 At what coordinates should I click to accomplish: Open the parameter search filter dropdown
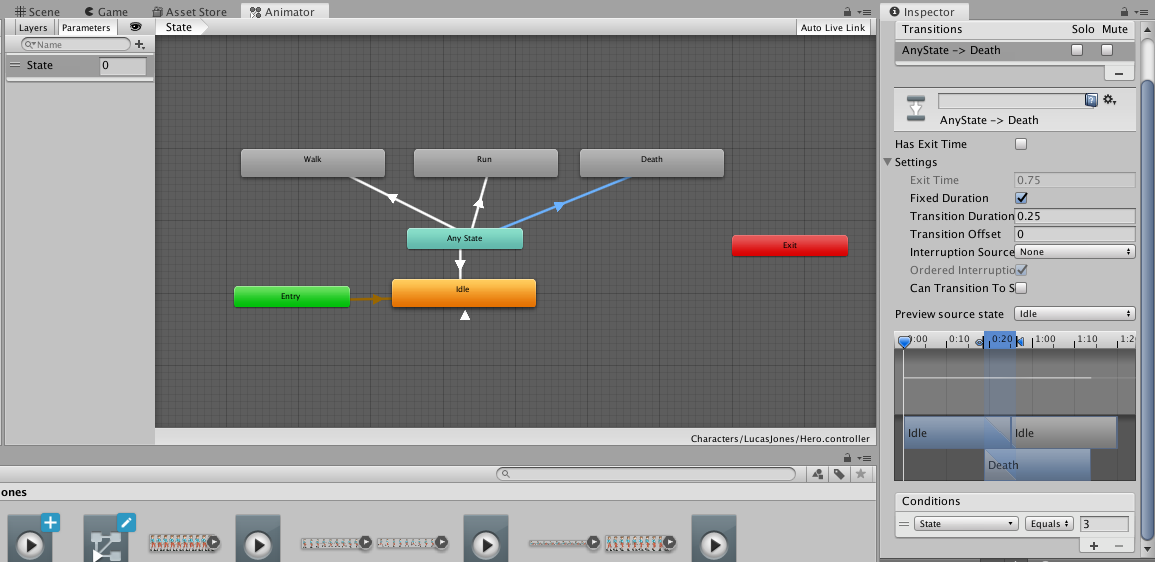click(x=31, y=45)
